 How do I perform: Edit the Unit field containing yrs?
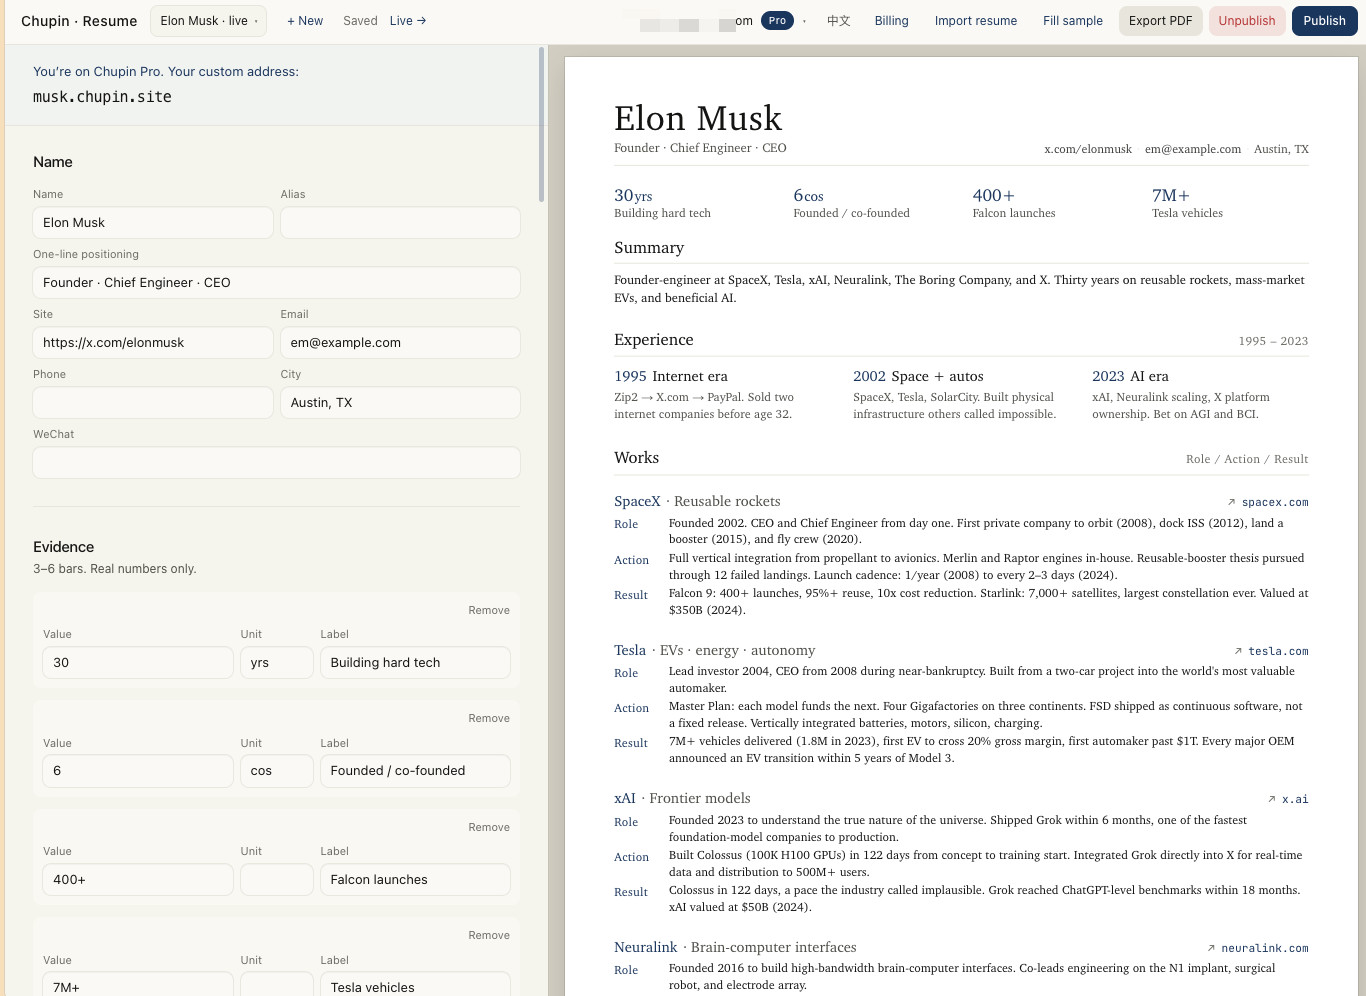tap(277, 663)
